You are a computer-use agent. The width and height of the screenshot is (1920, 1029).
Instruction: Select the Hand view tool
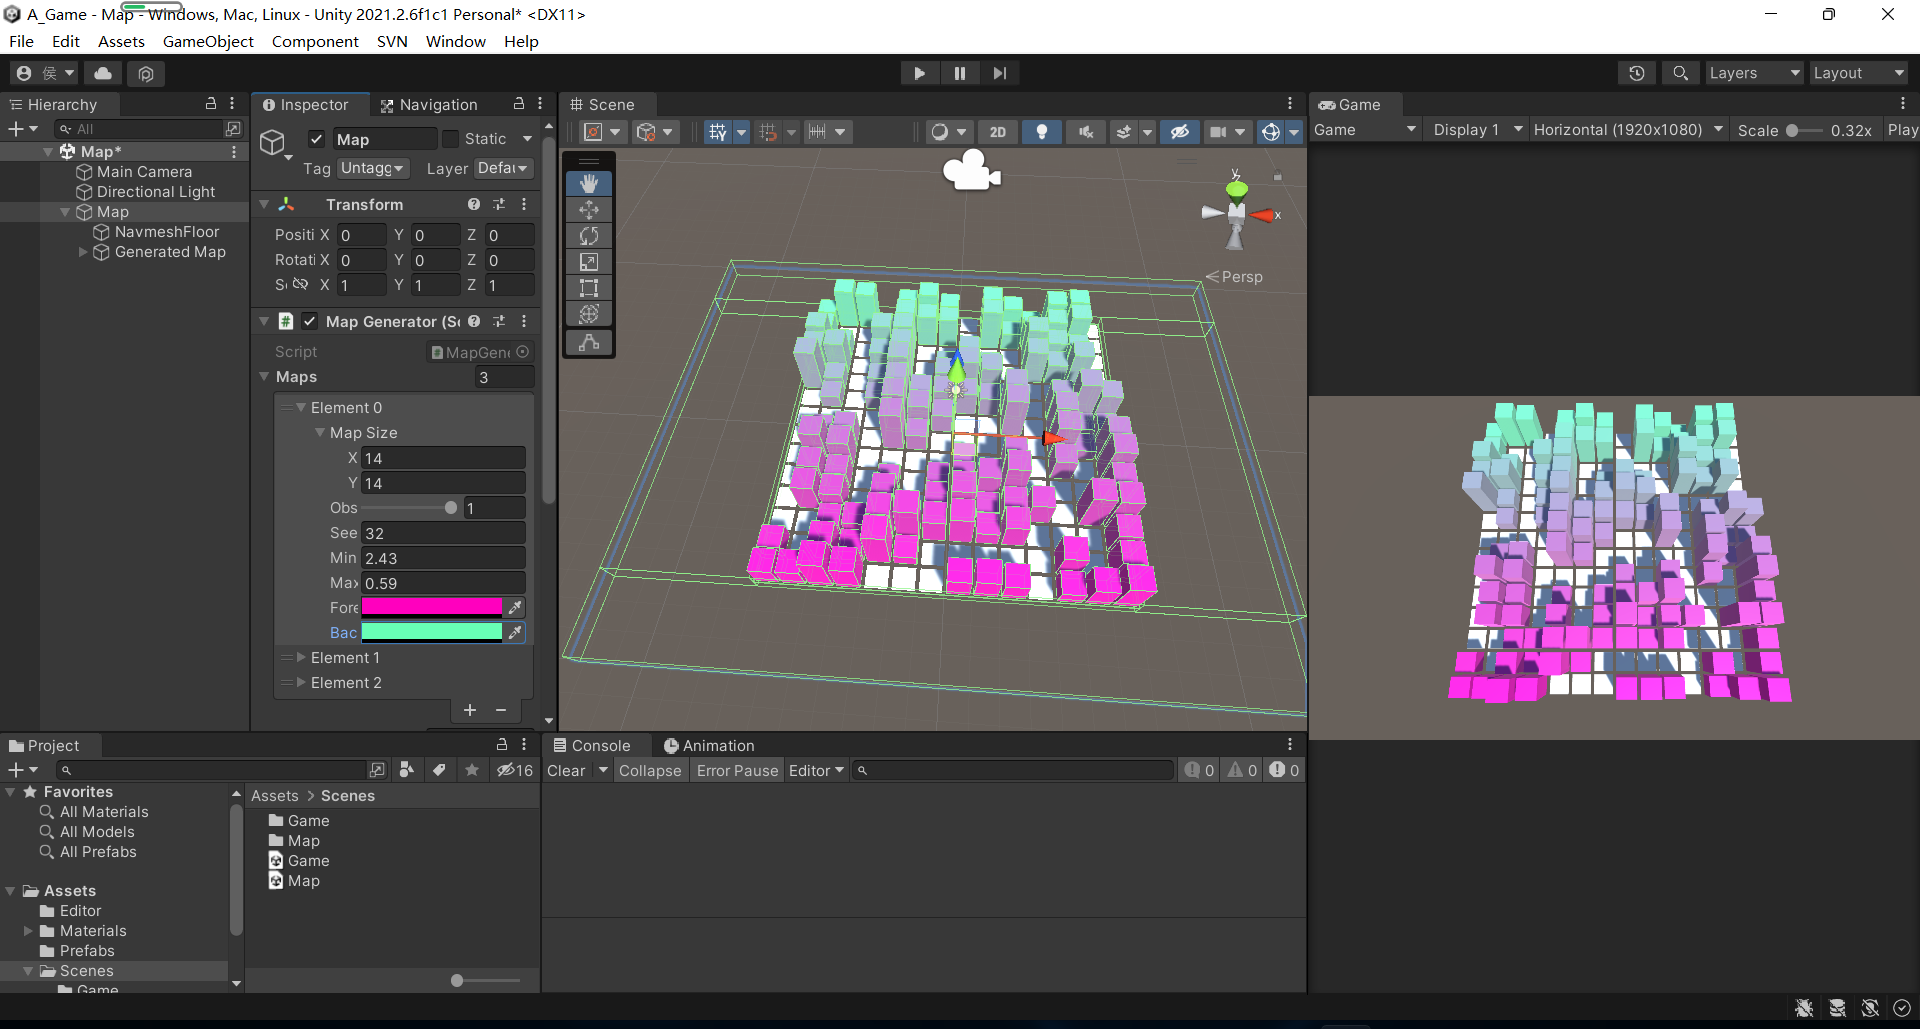pos(589,183)
